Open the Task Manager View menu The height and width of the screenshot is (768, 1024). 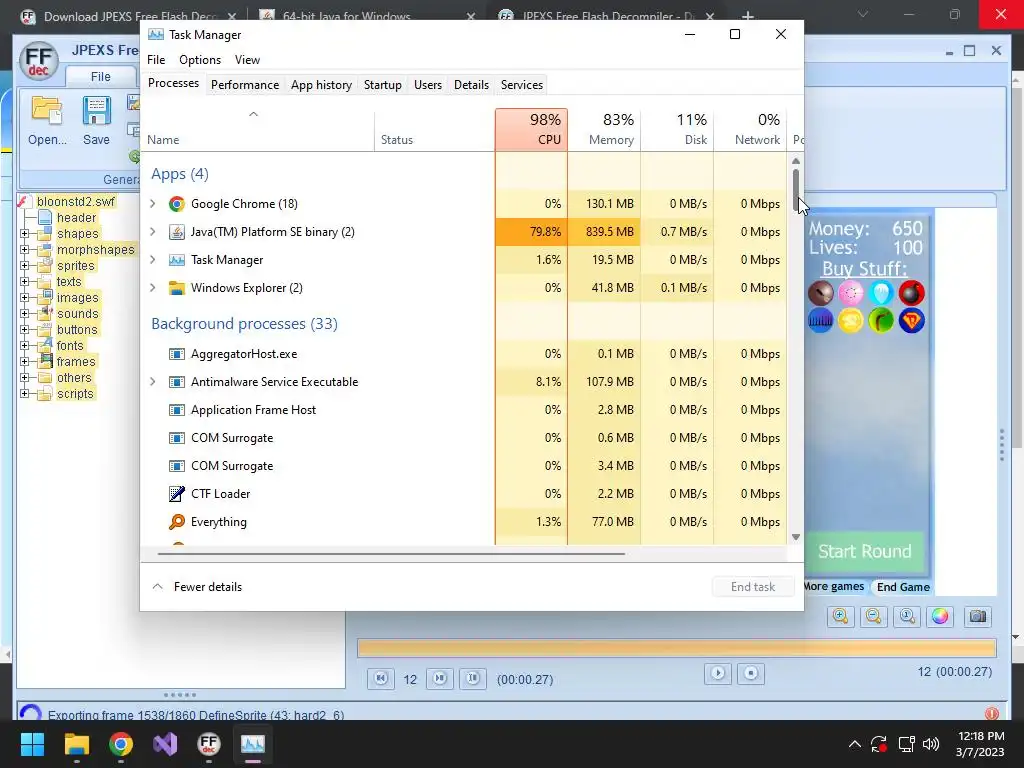248,60
